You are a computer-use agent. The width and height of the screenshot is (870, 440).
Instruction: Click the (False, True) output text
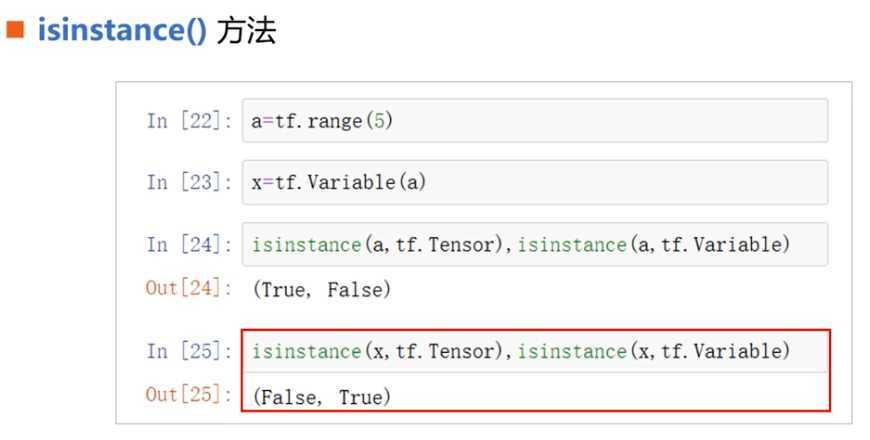[322, 397]
